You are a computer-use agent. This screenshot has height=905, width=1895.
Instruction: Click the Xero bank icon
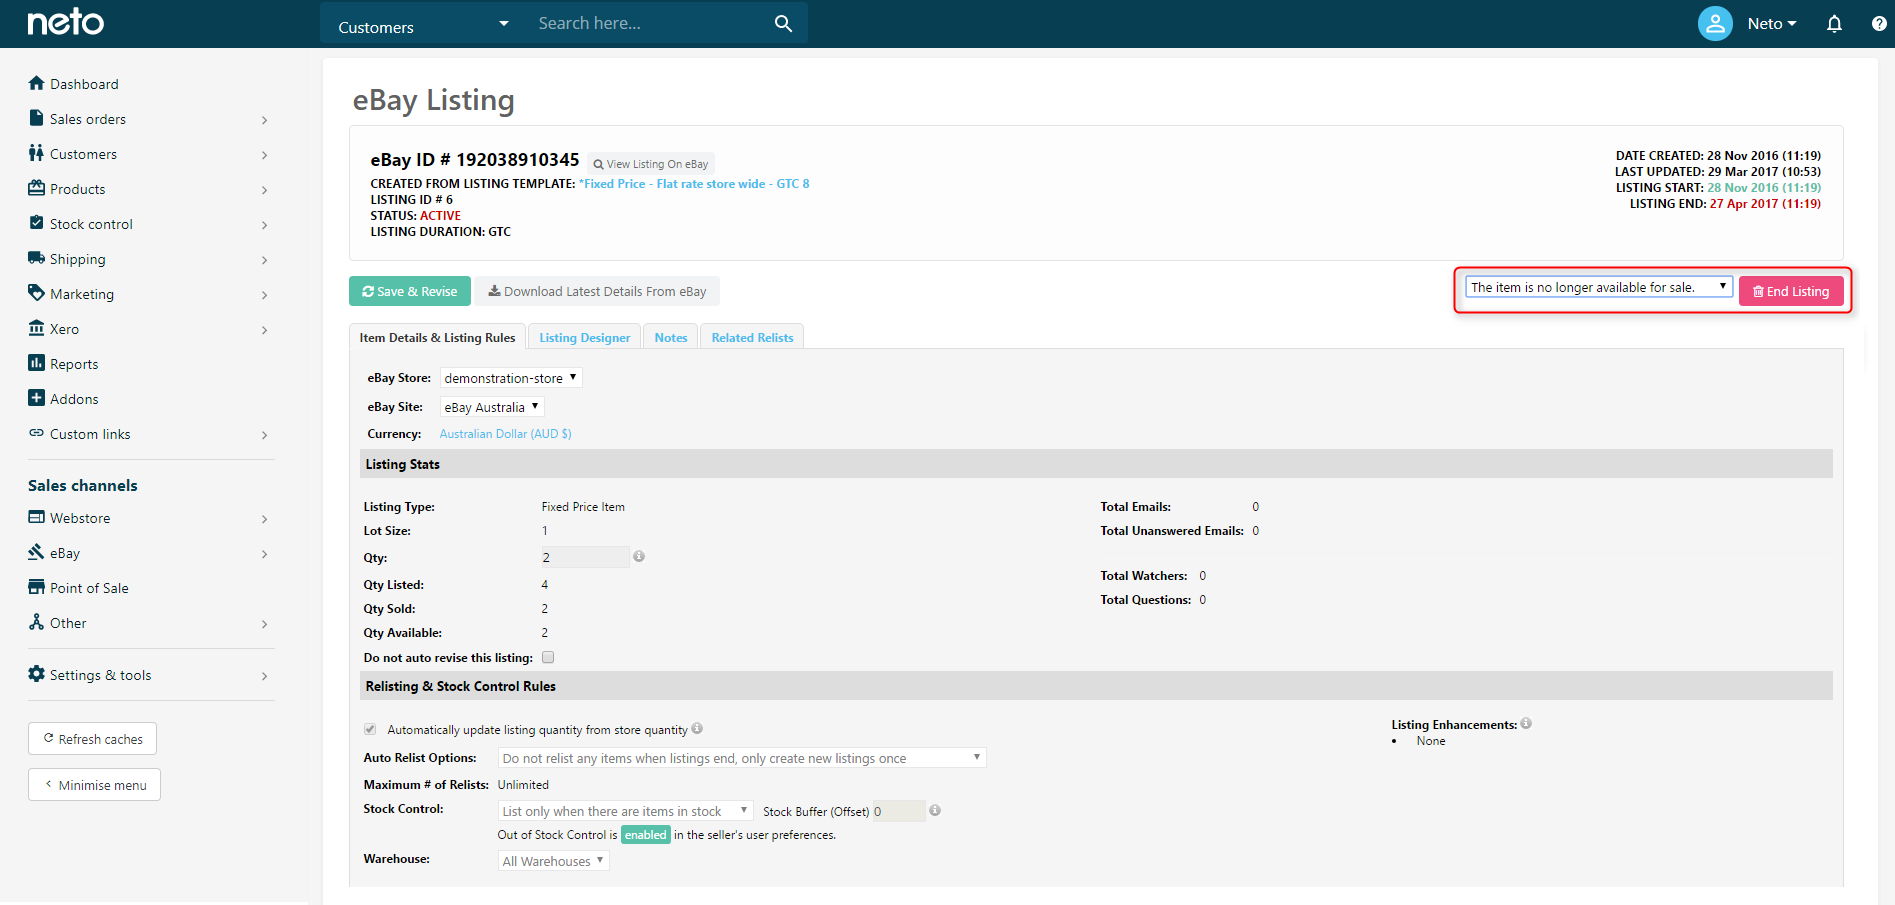coord(37,328)
